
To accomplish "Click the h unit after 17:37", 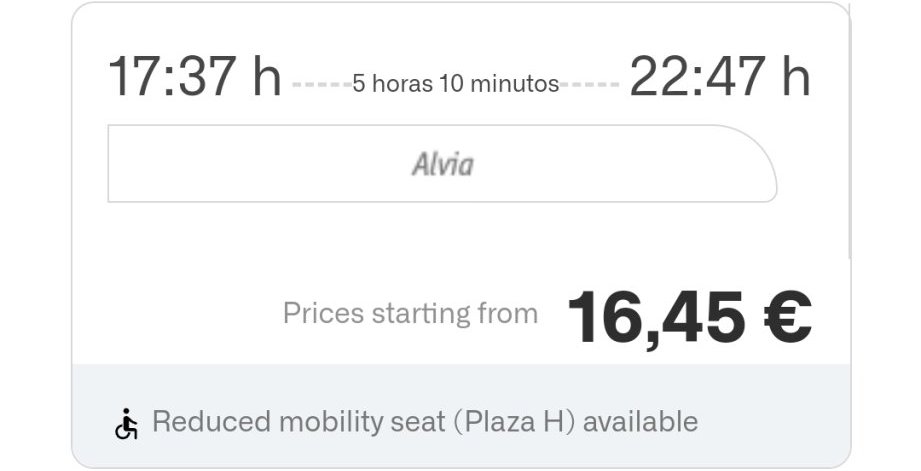I will 267,78.
